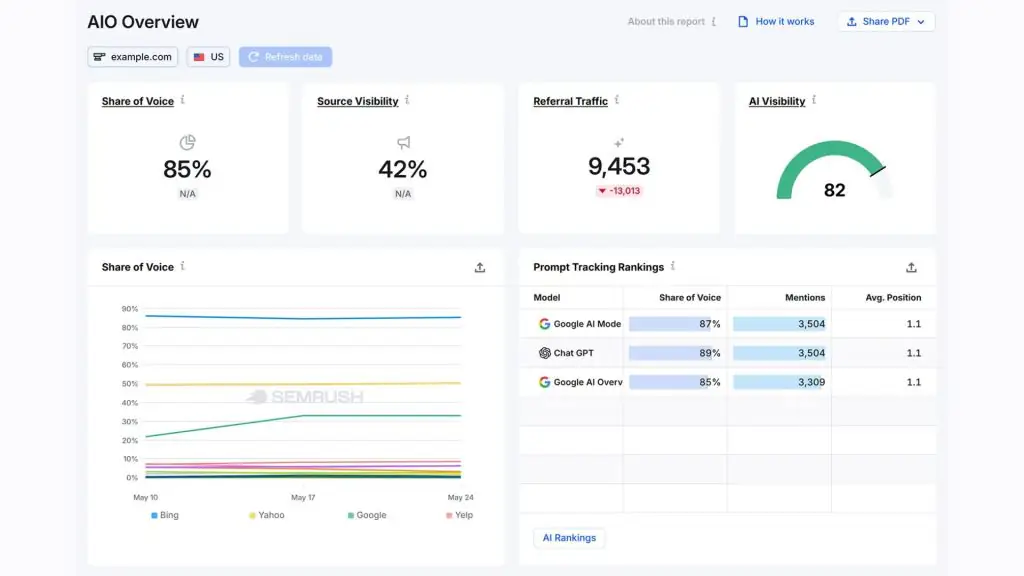
Task: Click info icon next to Referral Traffic
Action: pos(616,100)
